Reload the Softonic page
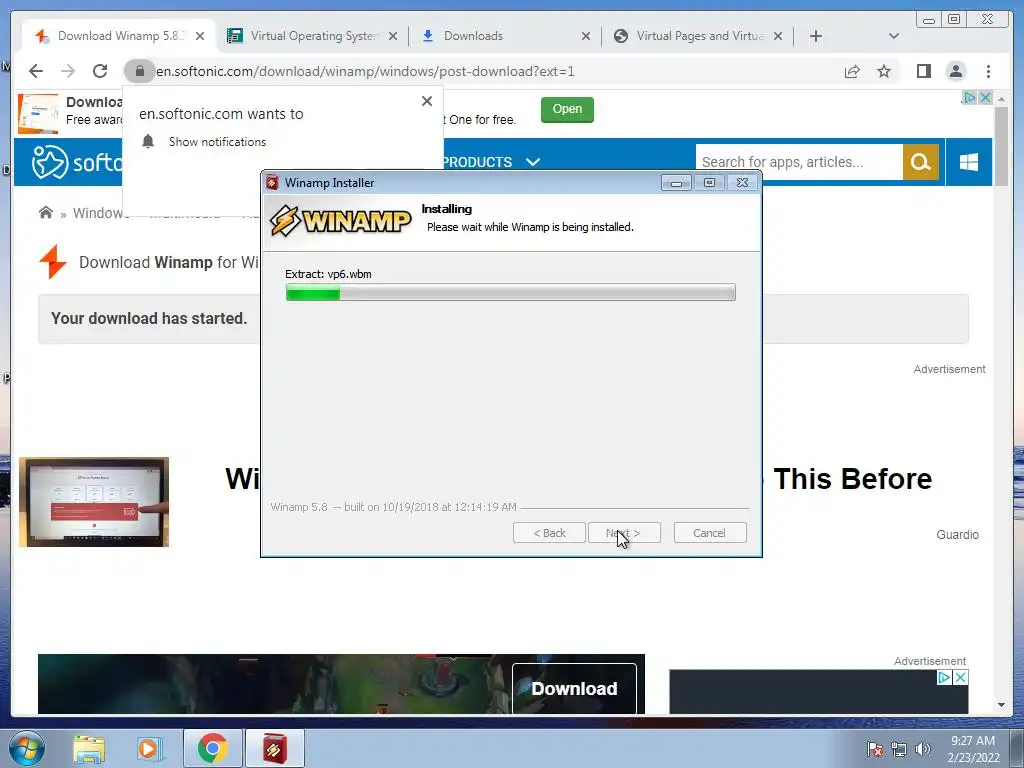The height and width of the screenshot is (768, 1024). point(100,71)
